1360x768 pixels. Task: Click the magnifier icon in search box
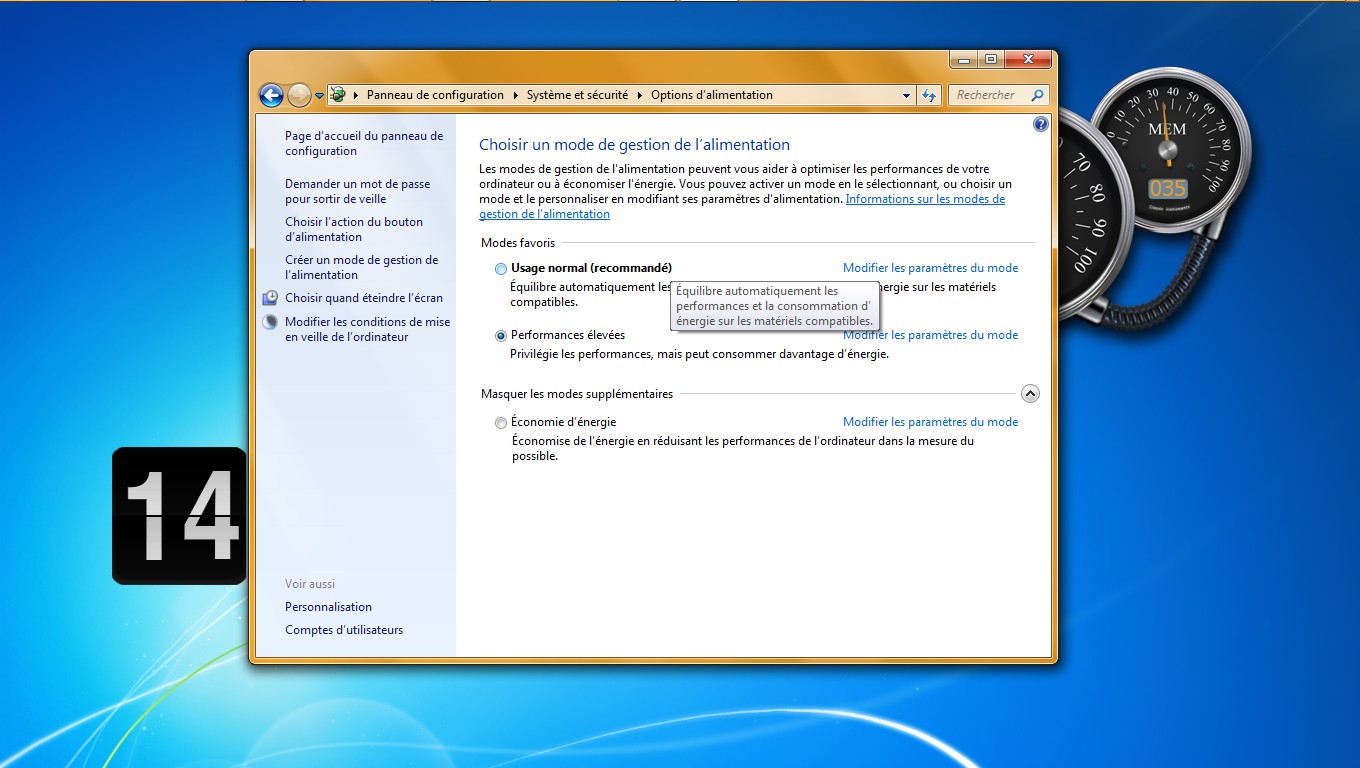1037,95
